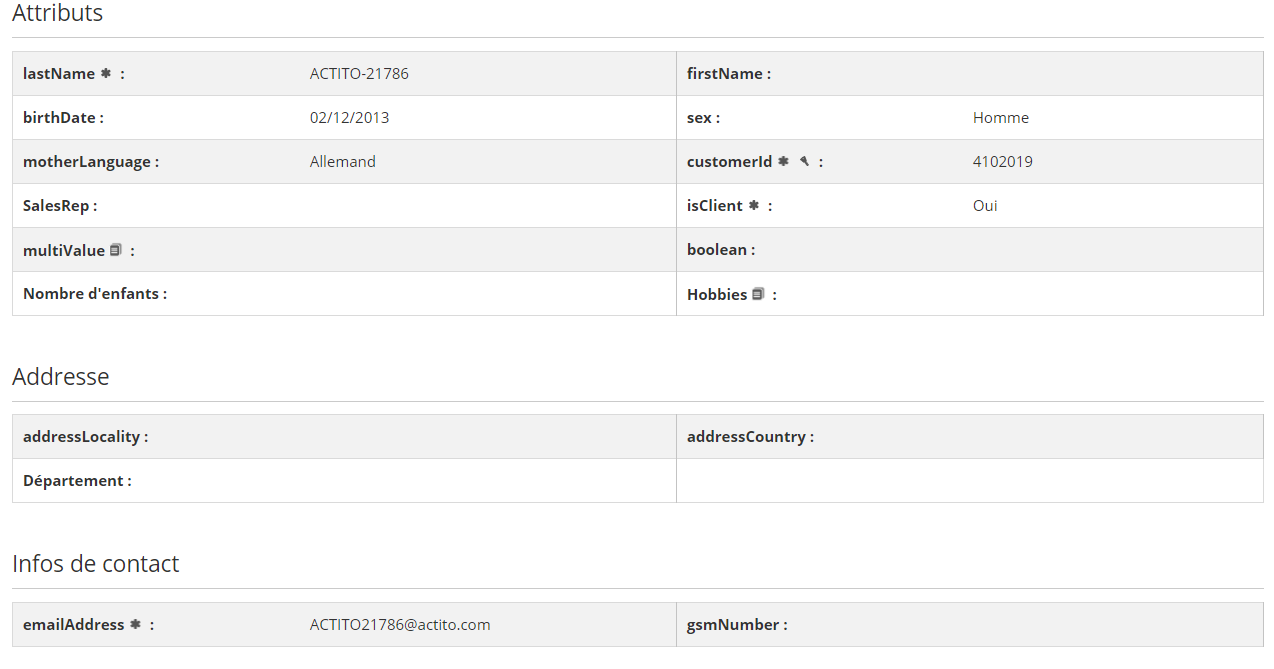
Task: Click the Oui value for isClient
Action: [985, 206]
